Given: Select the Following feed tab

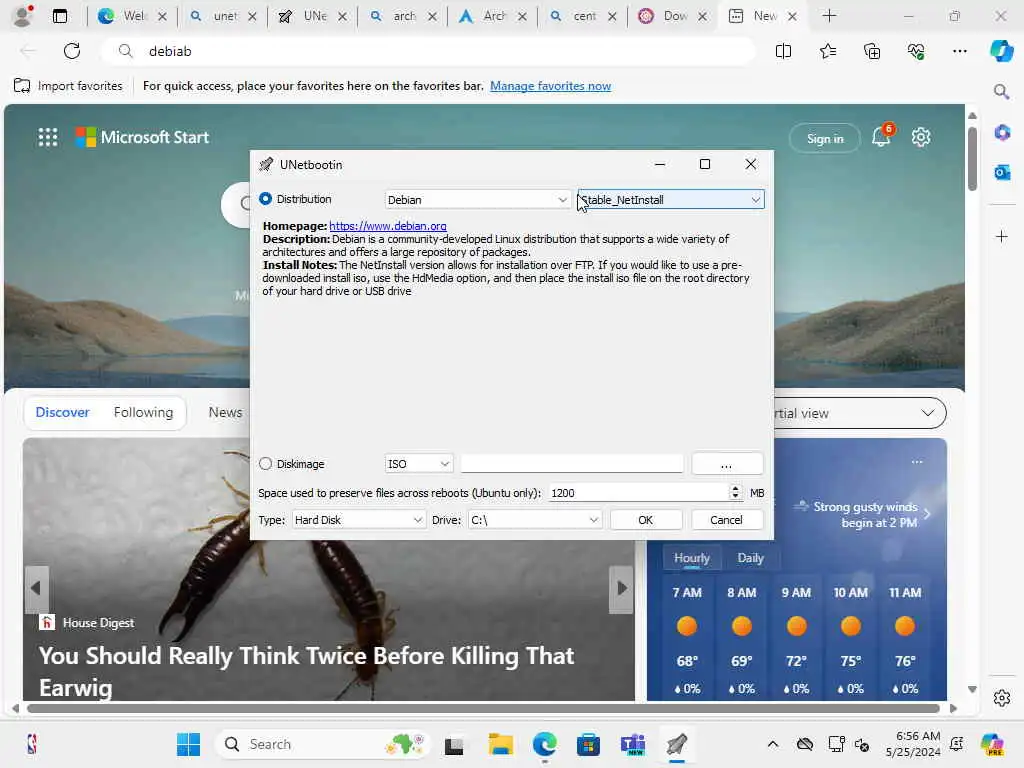Looking at the screenshot, I should (x=143, y=413).
